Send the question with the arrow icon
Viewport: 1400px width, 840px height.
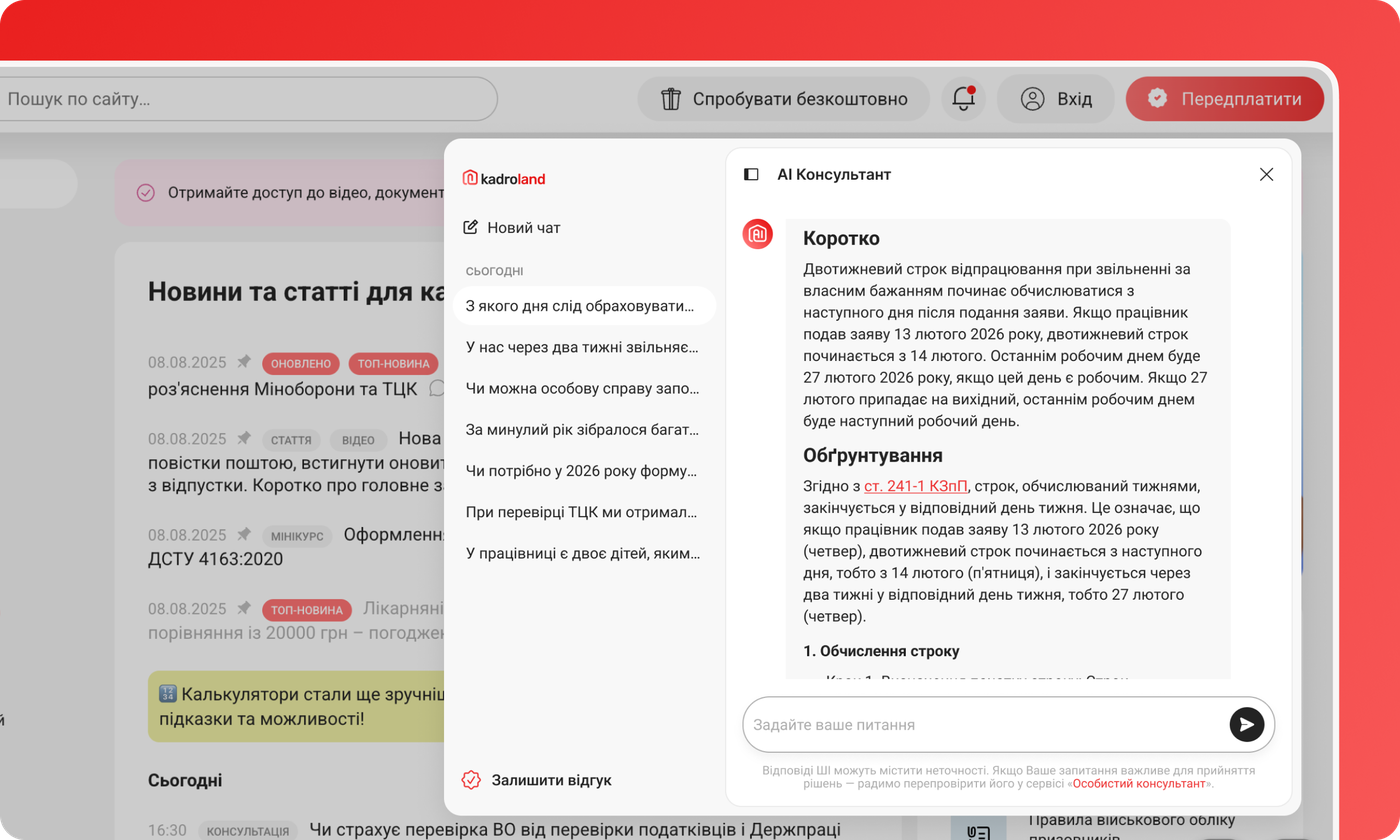[x=1246, y=724]
